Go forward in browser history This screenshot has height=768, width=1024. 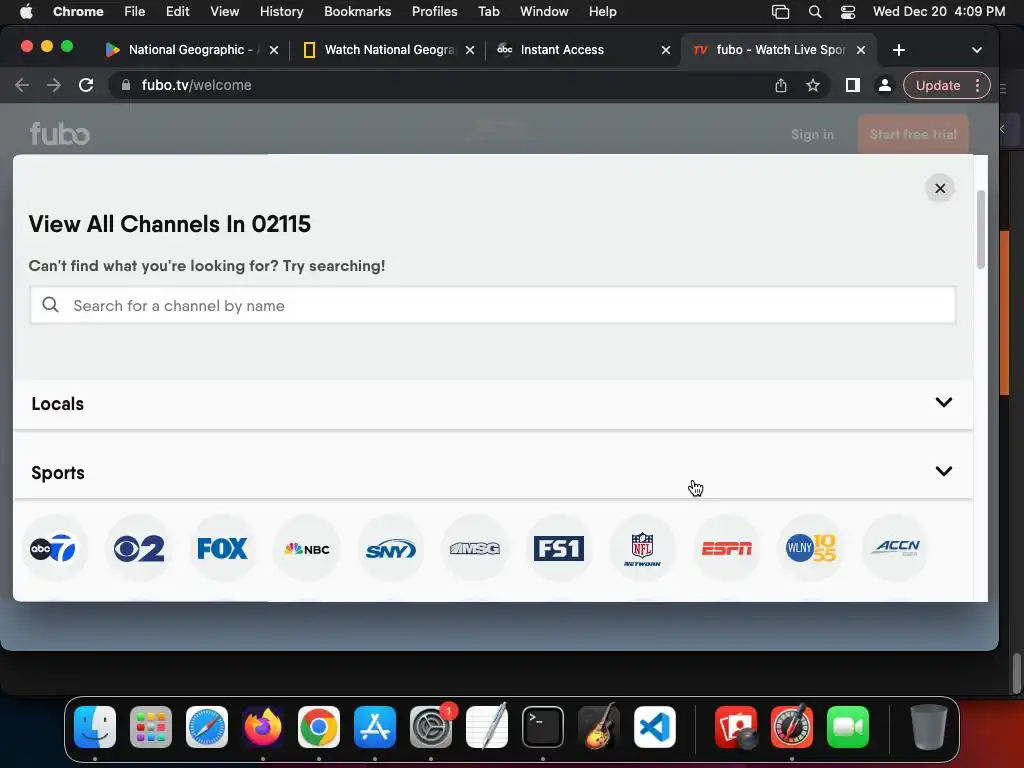point(54,85)
